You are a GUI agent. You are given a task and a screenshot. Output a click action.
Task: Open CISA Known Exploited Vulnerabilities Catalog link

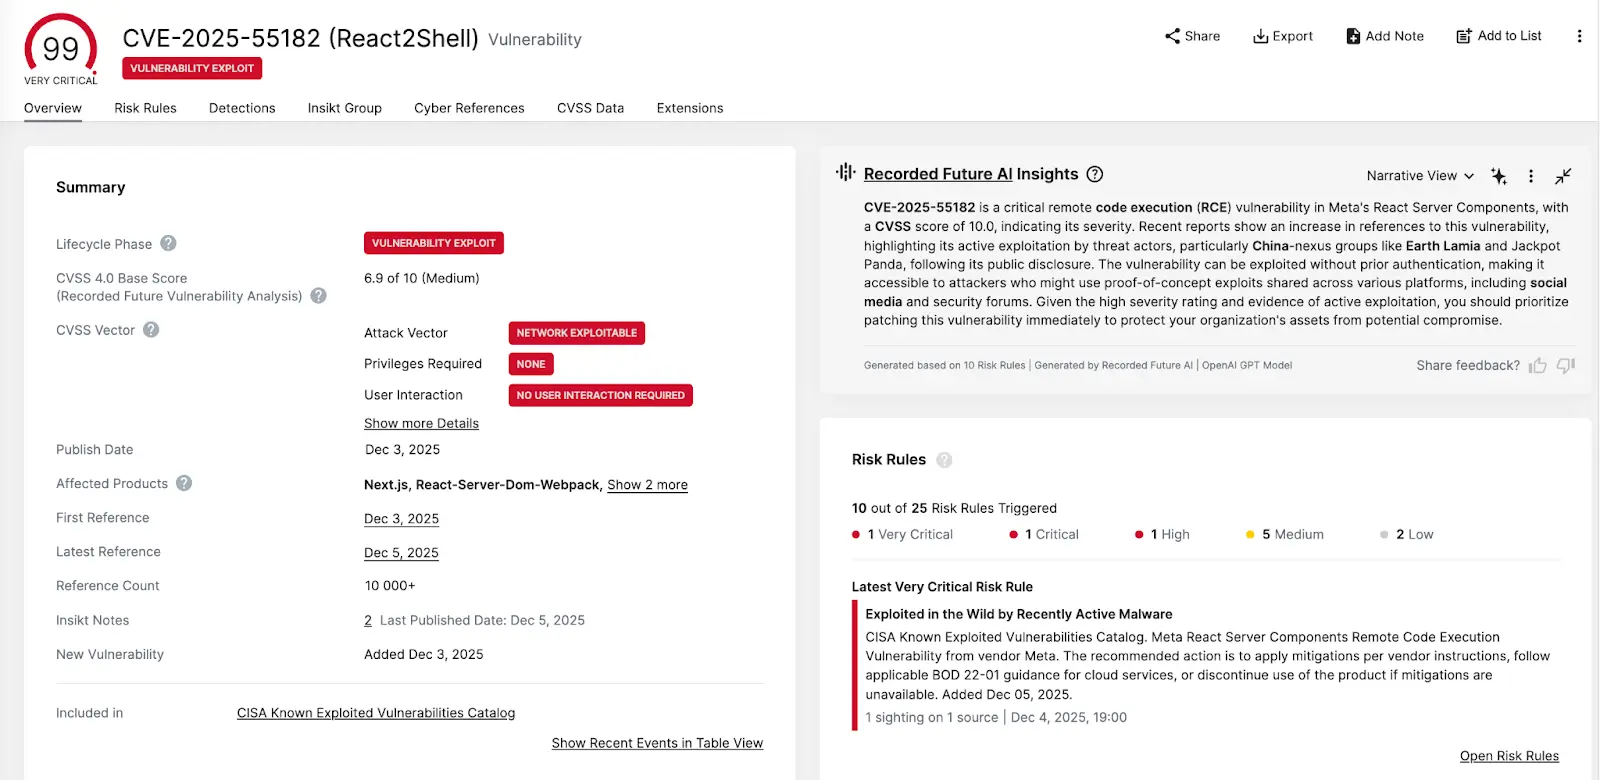click(376, 713)
